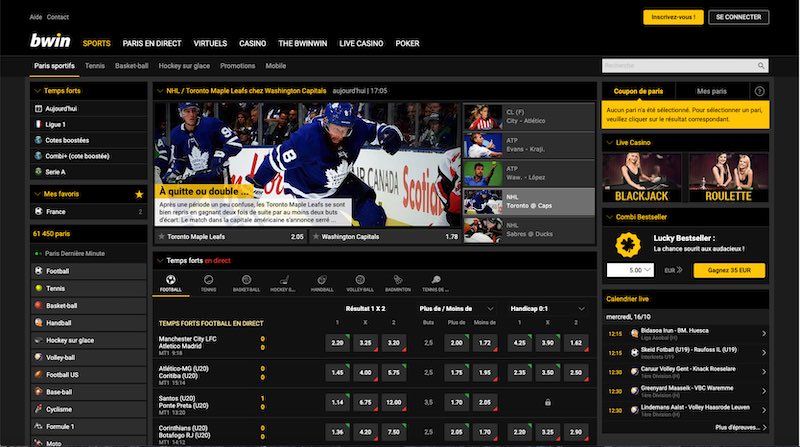Select odds 12.00 in Santos row

(393, 402)
